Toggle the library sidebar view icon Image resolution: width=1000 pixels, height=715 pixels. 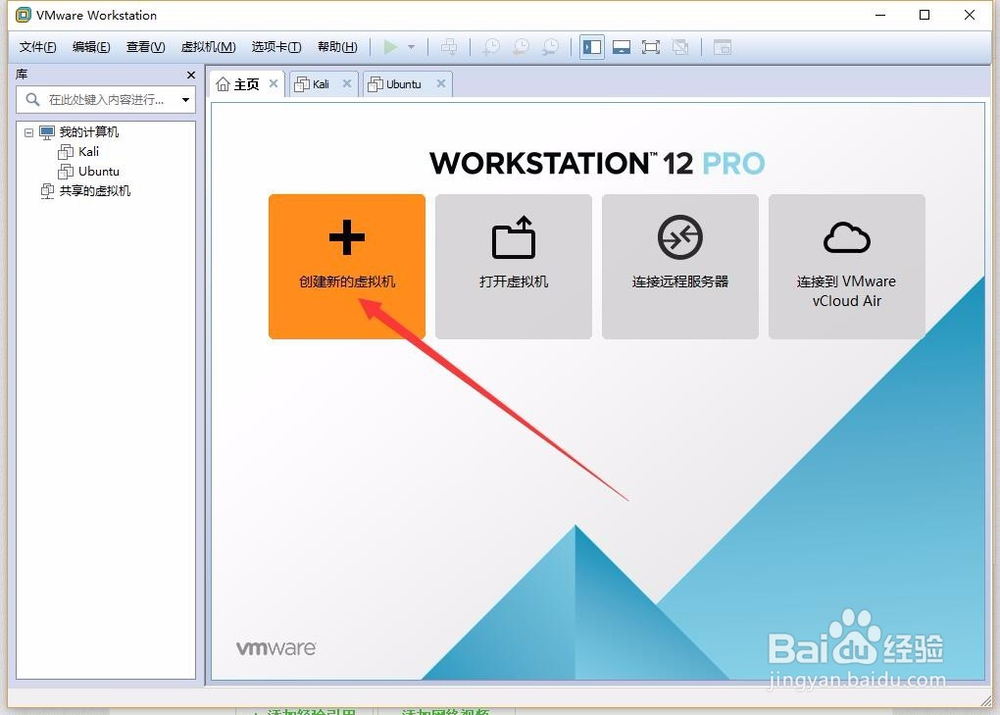click(592, 47)
